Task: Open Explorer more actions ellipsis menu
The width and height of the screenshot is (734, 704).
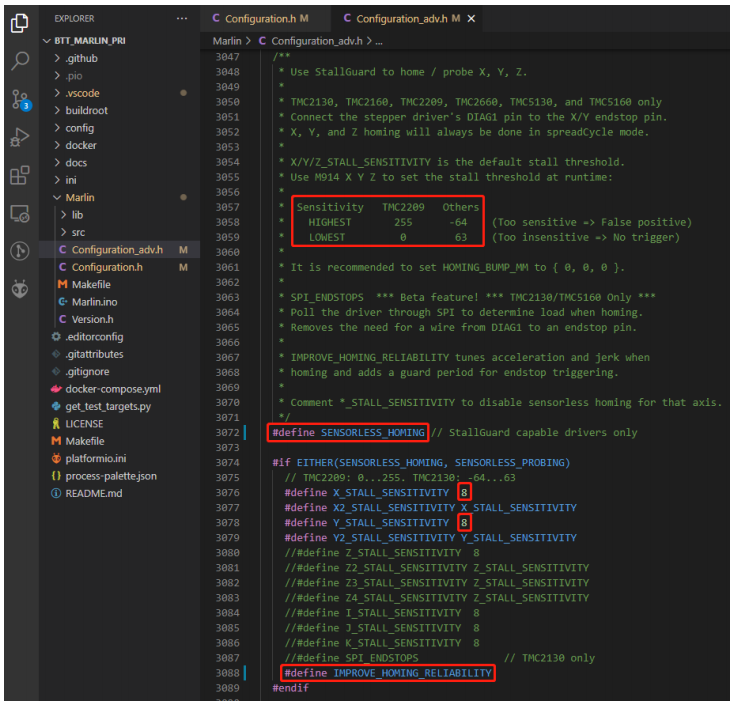Action: click(x=181, y=18)
